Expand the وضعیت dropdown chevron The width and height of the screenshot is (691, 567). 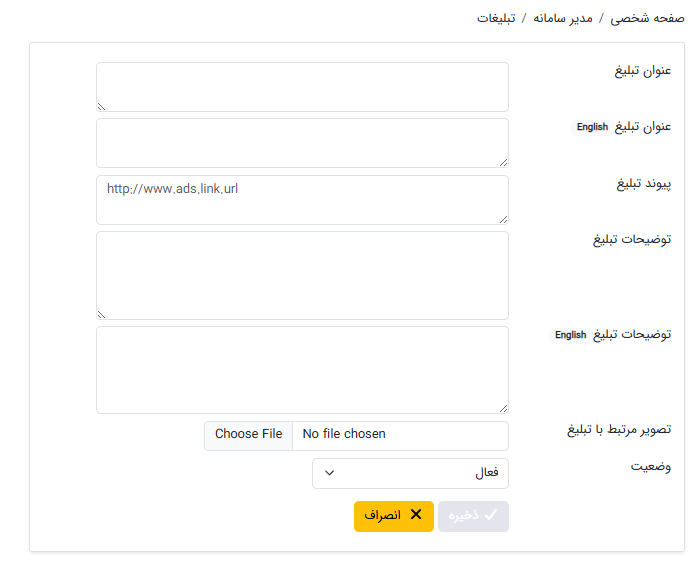click(x=330, y=473)
